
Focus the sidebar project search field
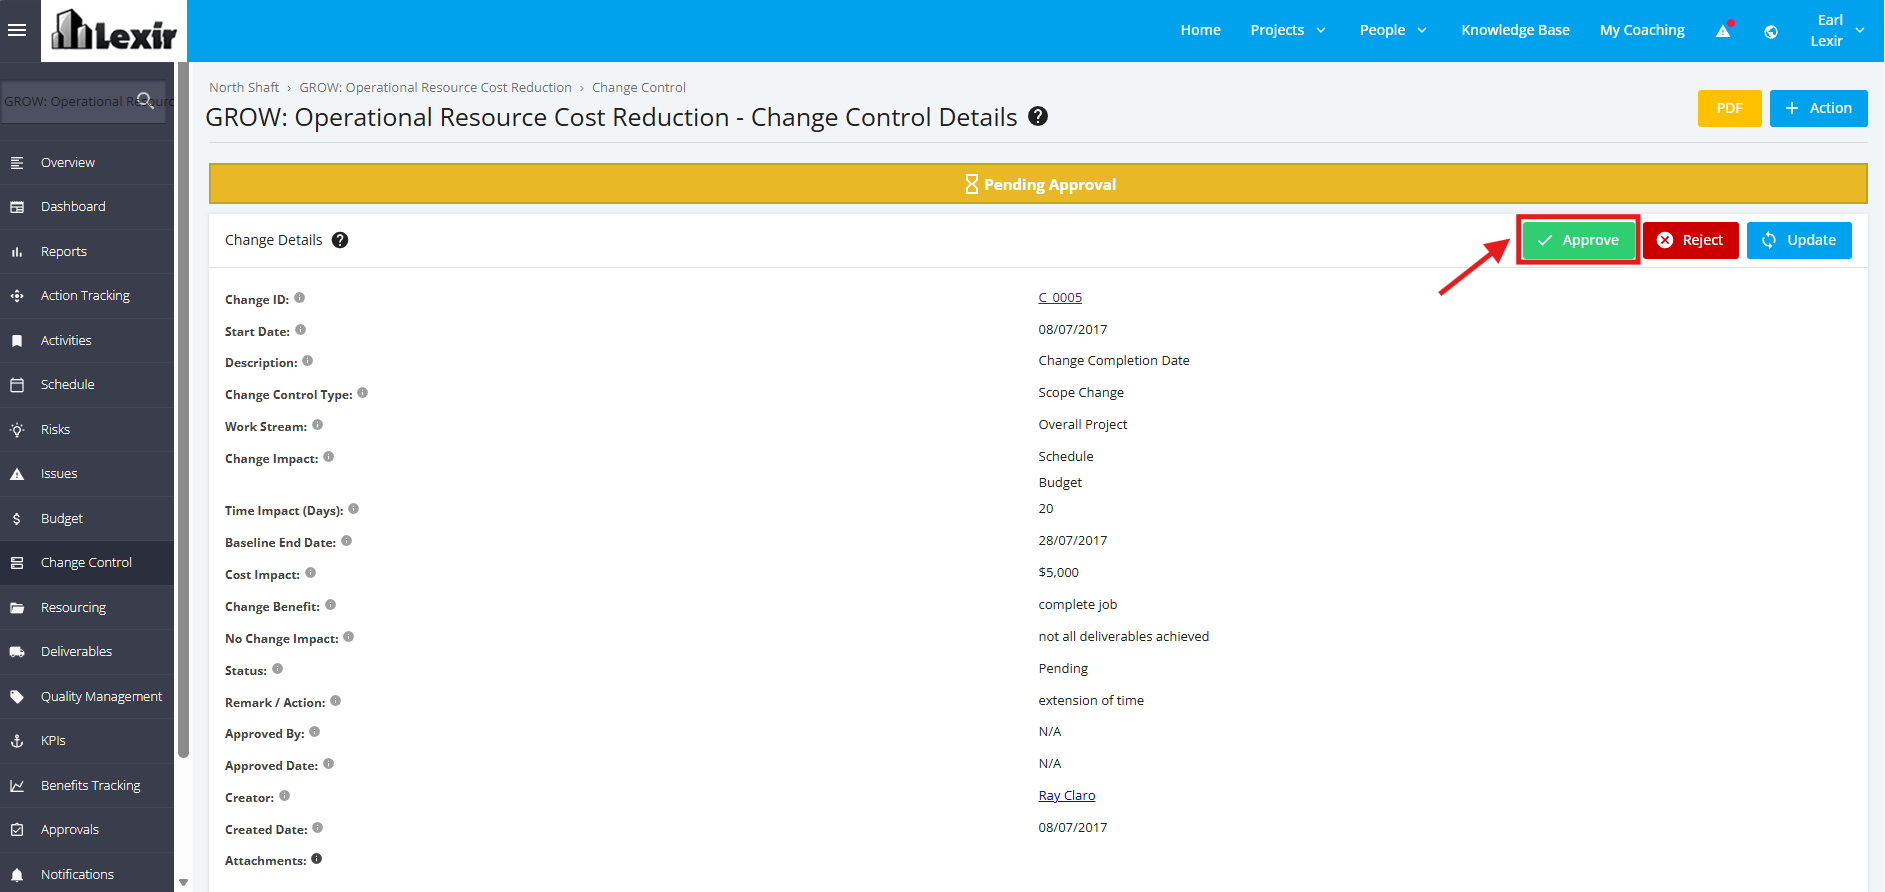[x=83, y=101]
